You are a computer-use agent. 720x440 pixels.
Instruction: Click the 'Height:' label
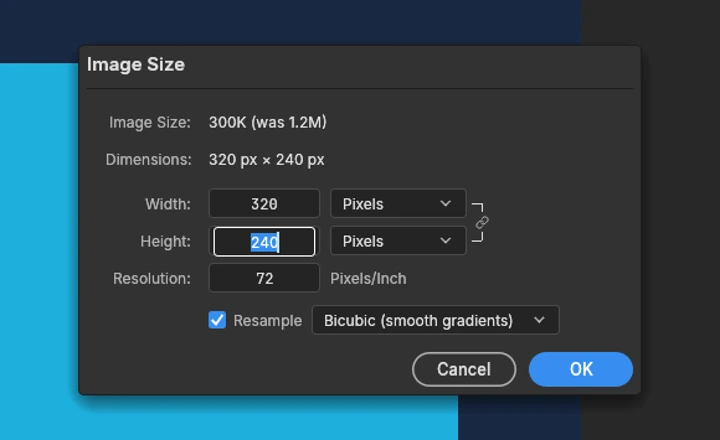(165, 241)
